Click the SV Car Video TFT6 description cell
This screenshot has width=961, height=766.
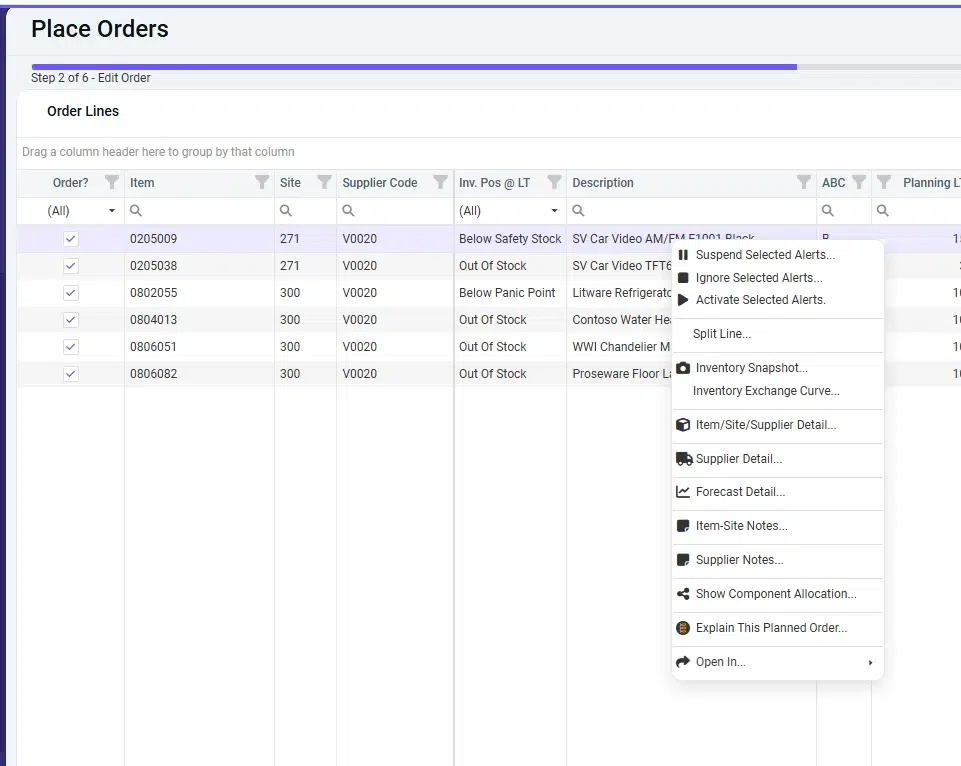[x=620, y=266]
